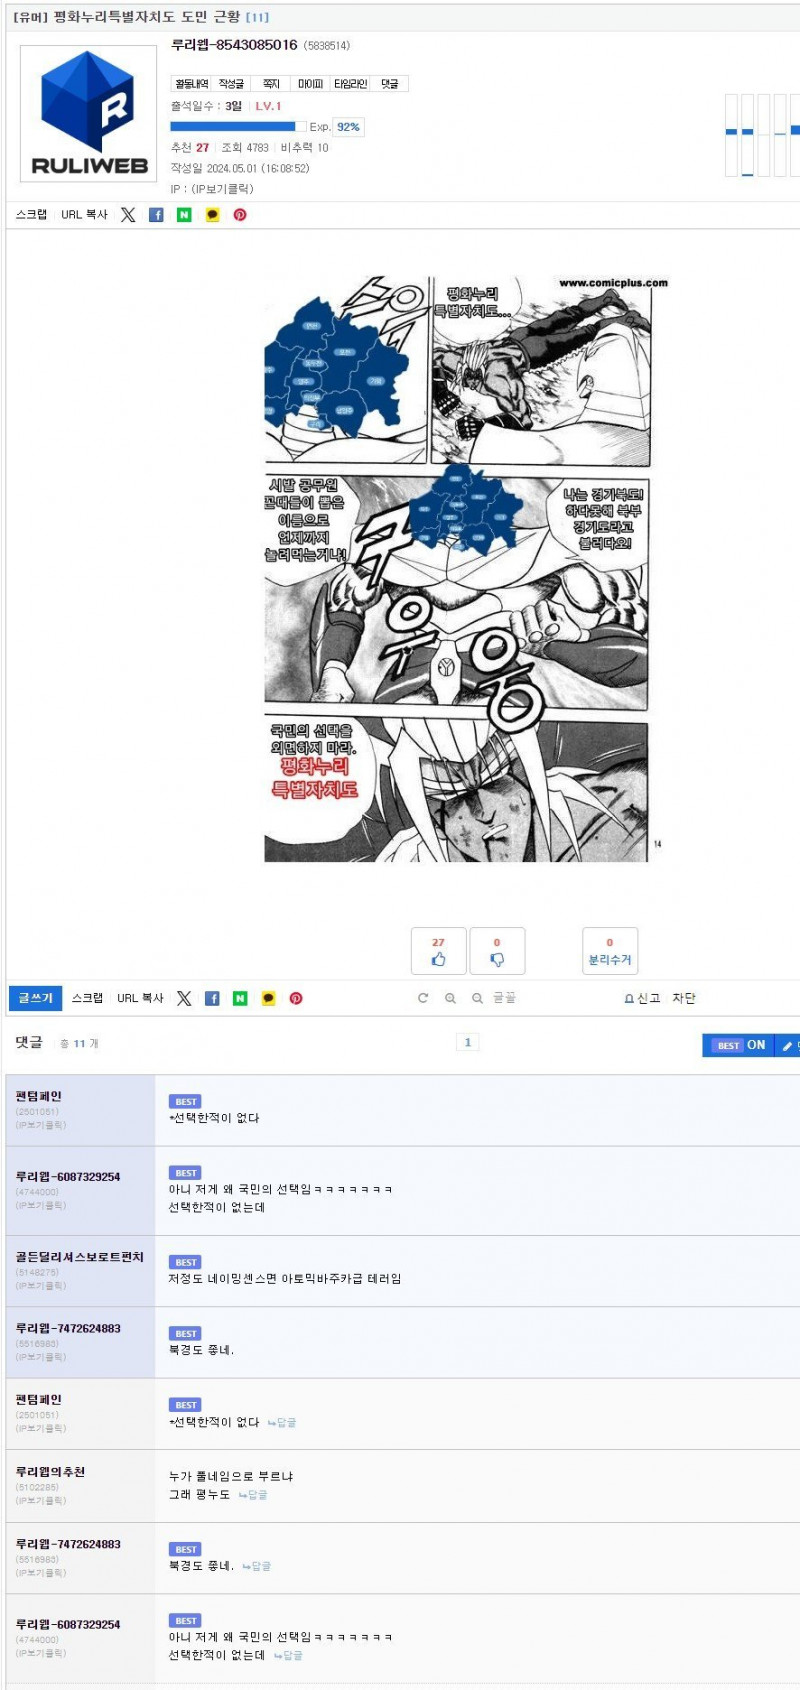Viewport: 800px width, 1690px height.
Task: Open the 활동내역 tab in author profile
Action: click(x=192, y=84)
